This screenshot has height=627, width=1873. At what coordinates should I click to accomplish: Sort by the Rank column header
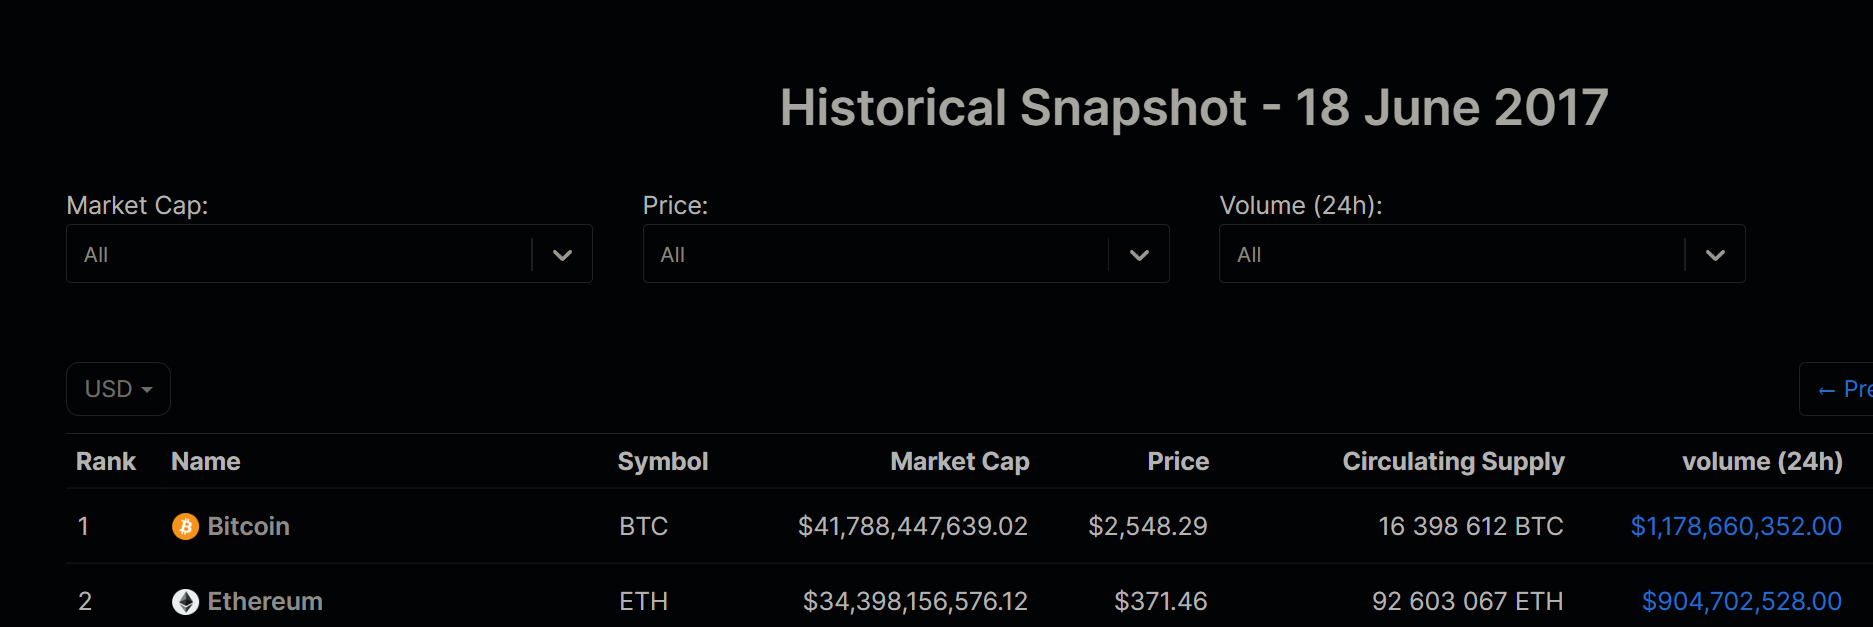point(106,461)
